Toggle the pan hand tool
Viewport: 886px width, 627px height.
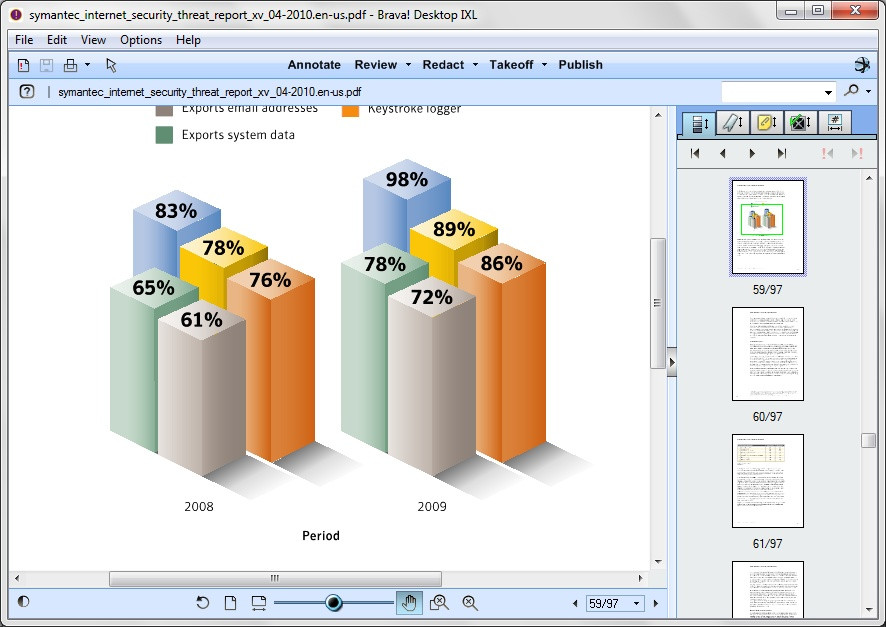(409, 603)
